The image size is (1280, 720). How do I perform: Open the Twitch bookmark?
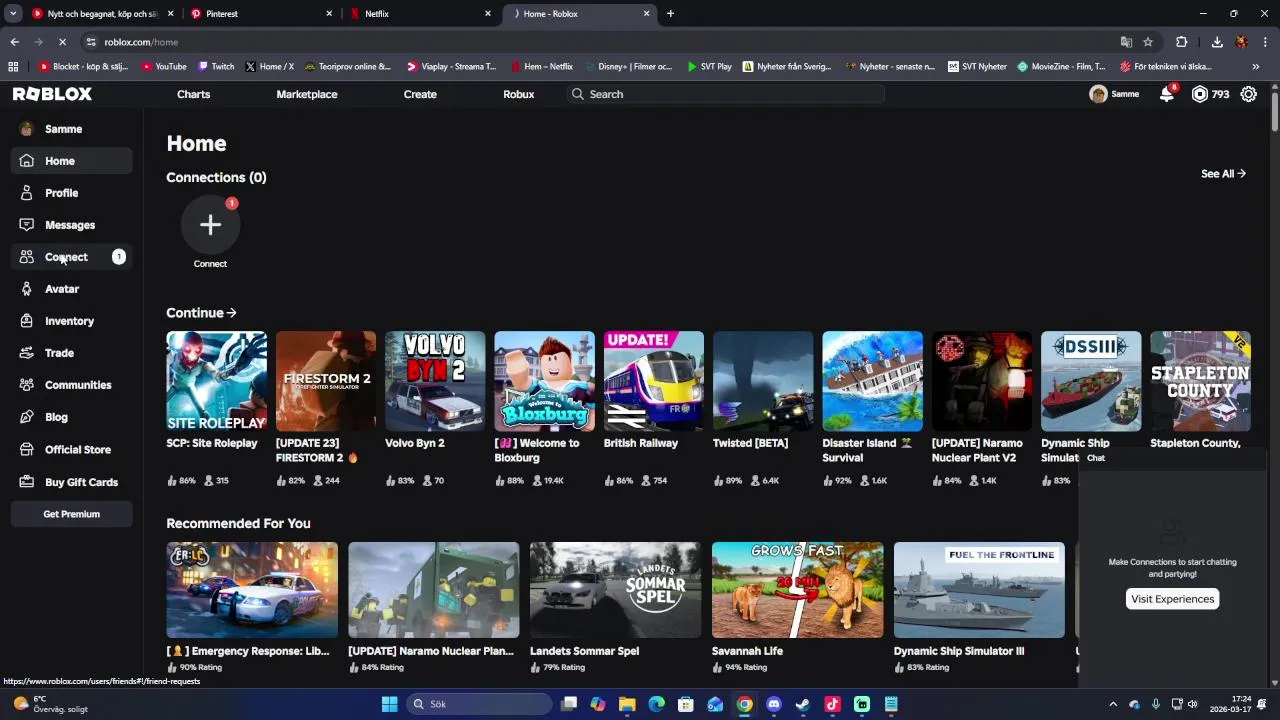(x=216, y=67)
